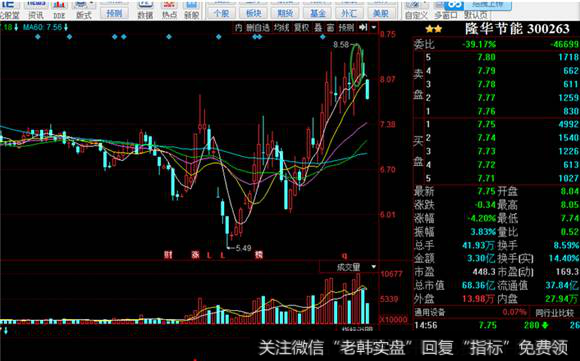
Task: Click the two-star rating icon
Action: pos(433,29)
